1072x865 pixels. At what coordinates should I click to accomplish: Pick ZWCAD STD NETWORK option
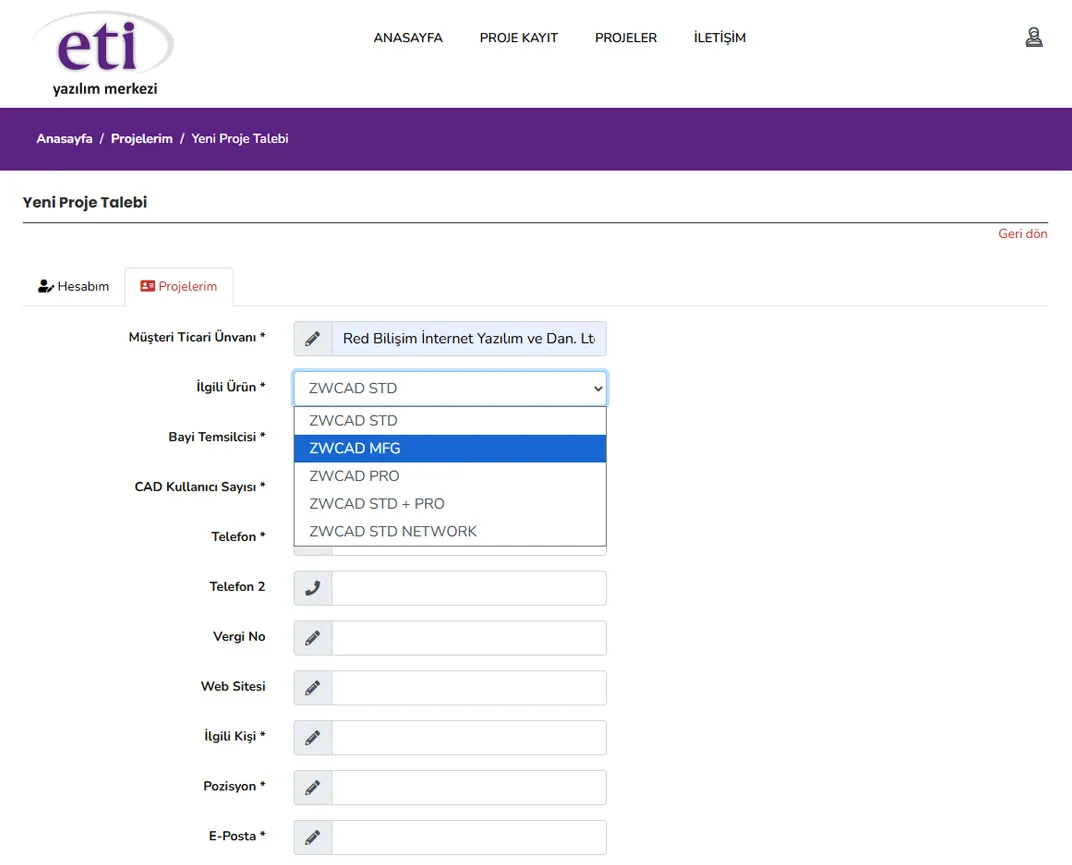(x=450, y=531)
